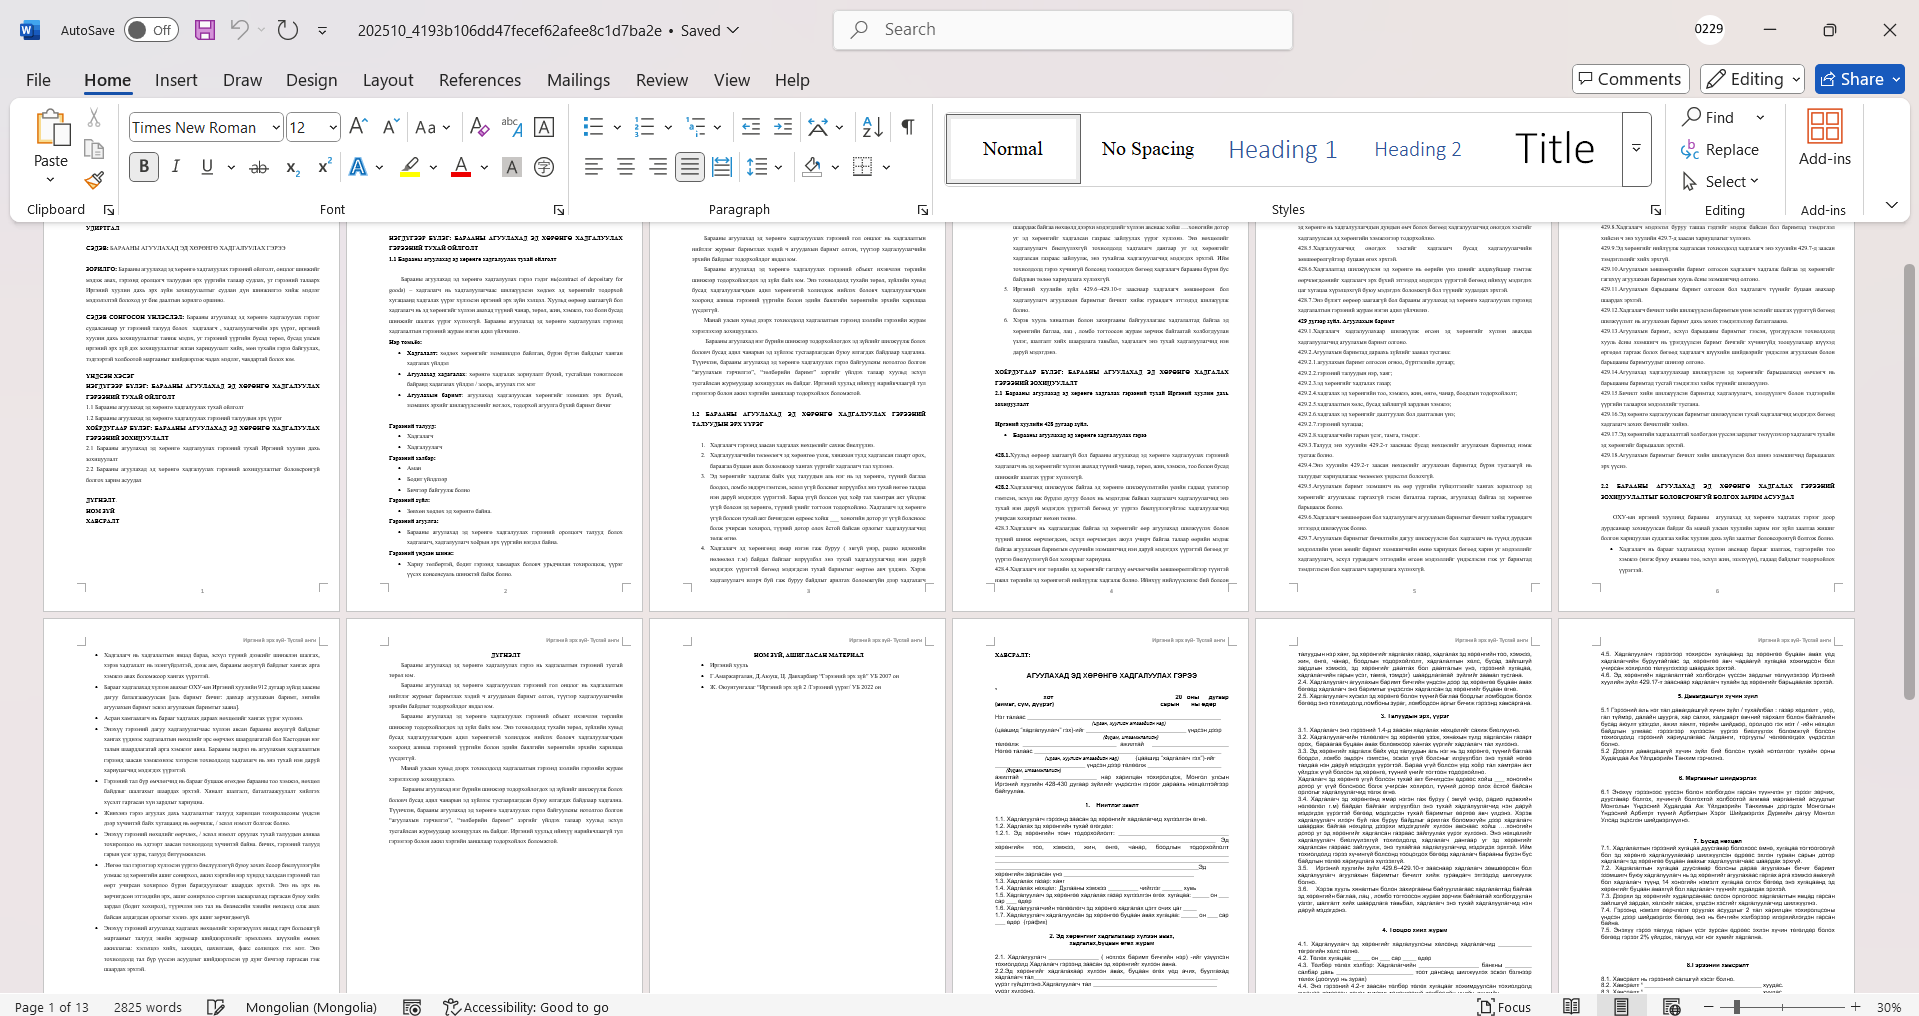Open the Editing mode dropdown
The width and height of the screenshot is (1919, 1016).
(1753, 79)
